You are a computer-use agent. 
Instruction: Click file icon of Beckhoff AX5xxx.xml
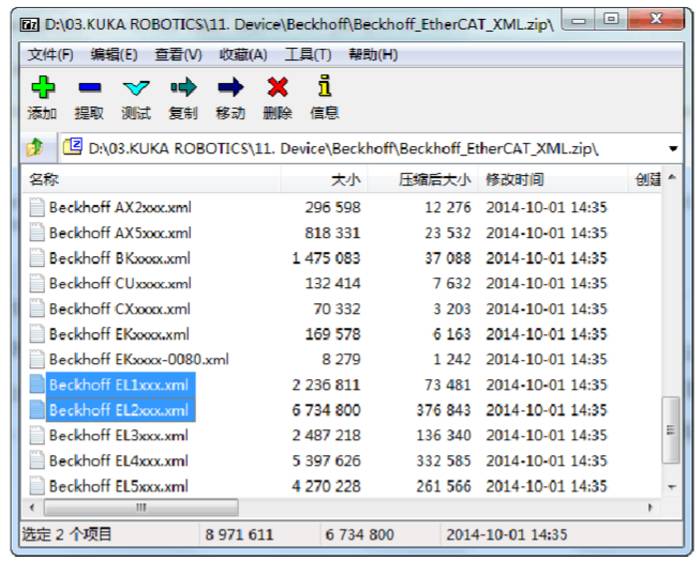coord(37,232)
